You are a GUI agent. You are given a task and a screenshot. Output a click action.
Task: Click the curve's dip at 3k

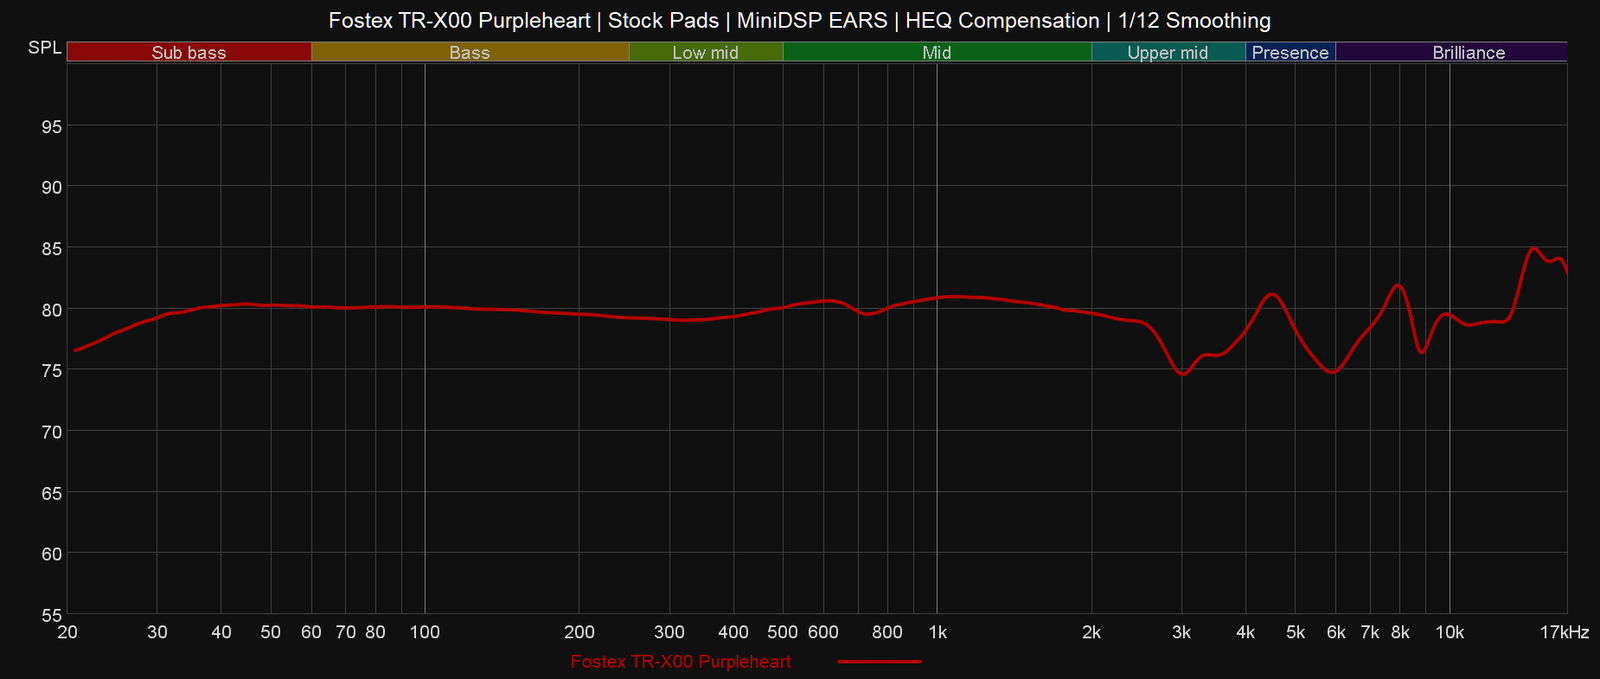[x=1183, y=374]
